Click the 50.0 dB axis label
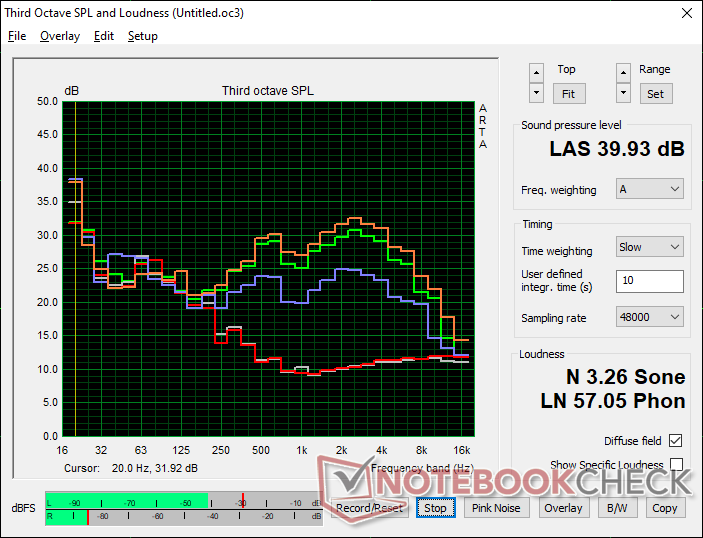Screen dimensions: 703x538 coord(48,101)
